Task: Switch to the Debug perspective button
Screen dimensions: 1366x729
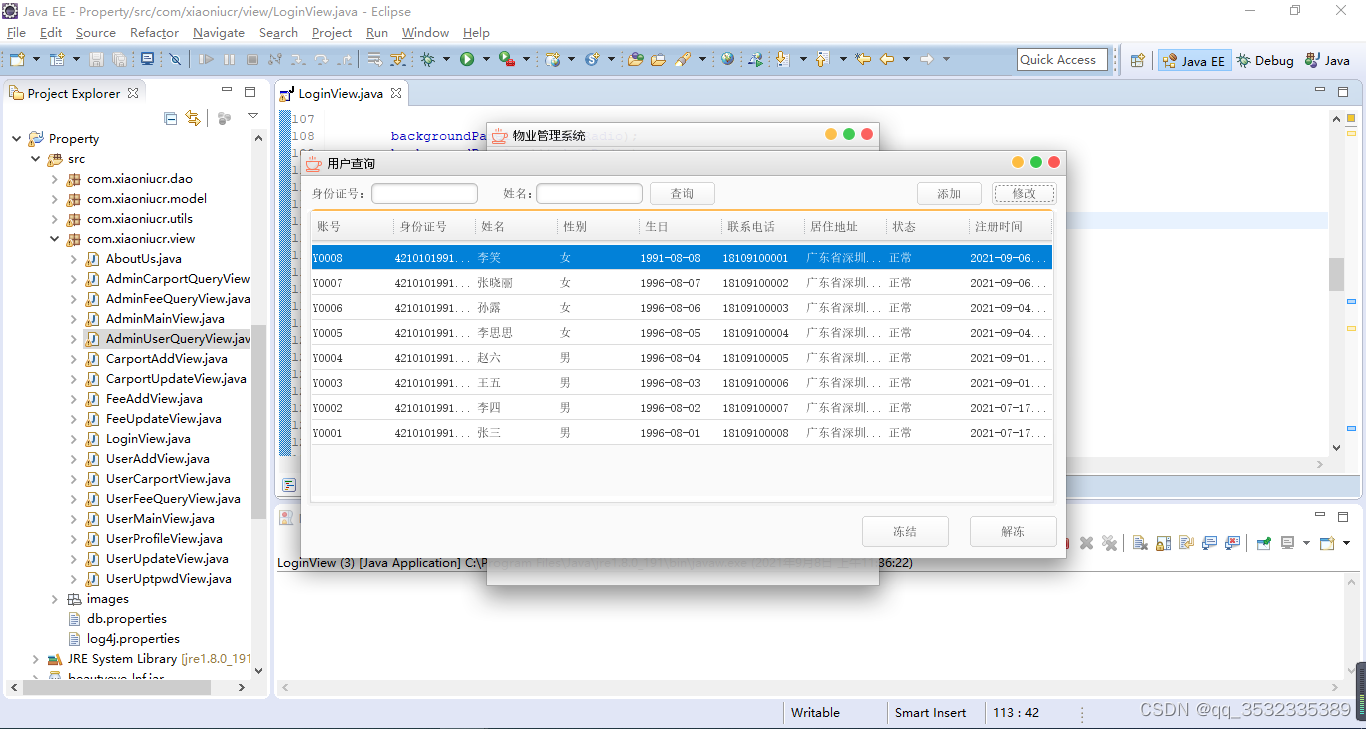Action: [x=1263, y=60]
